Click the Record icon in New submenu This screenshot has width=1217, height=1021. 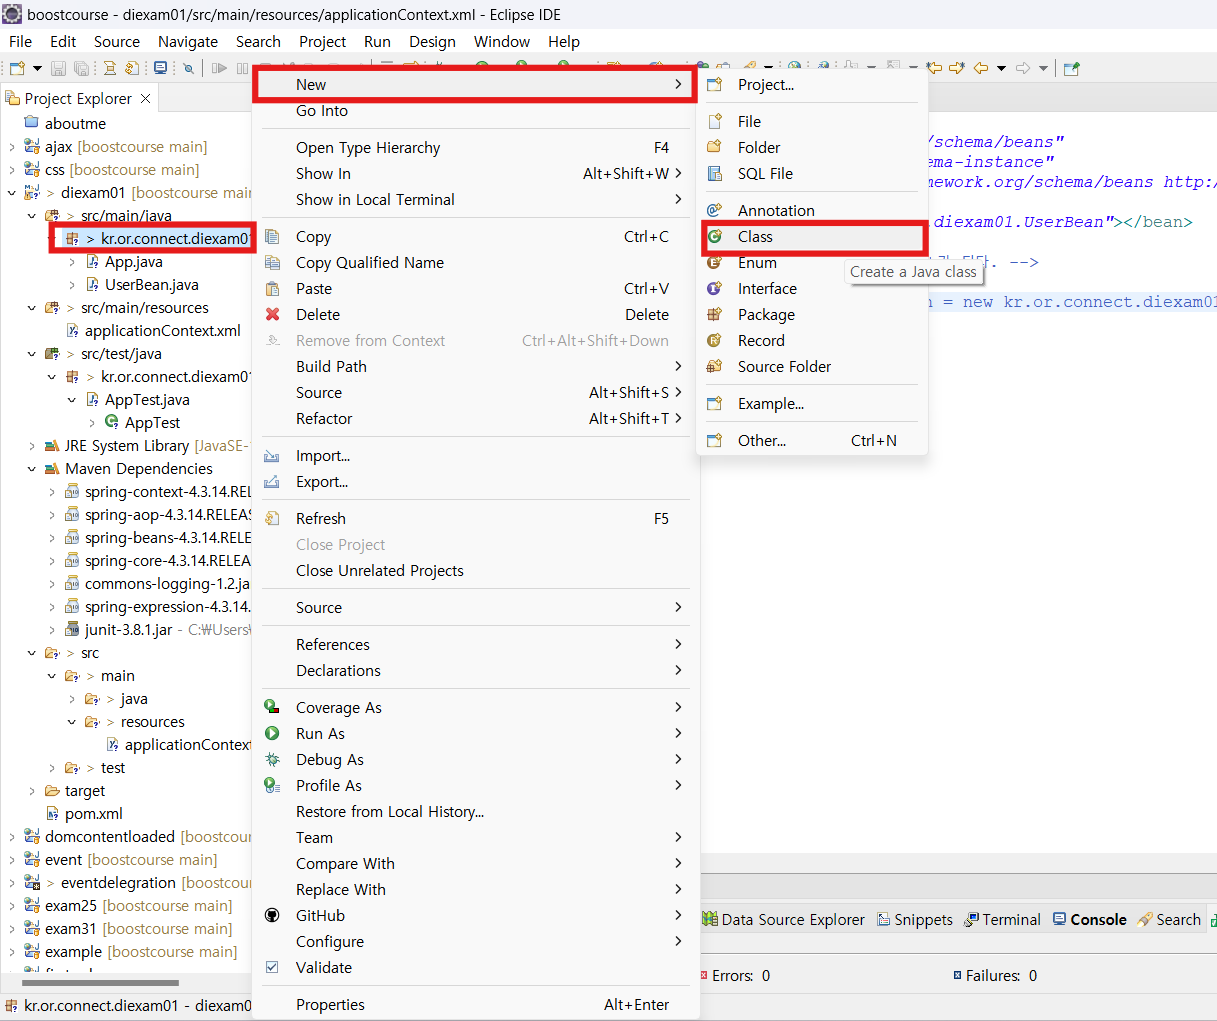tap(714, 341)
